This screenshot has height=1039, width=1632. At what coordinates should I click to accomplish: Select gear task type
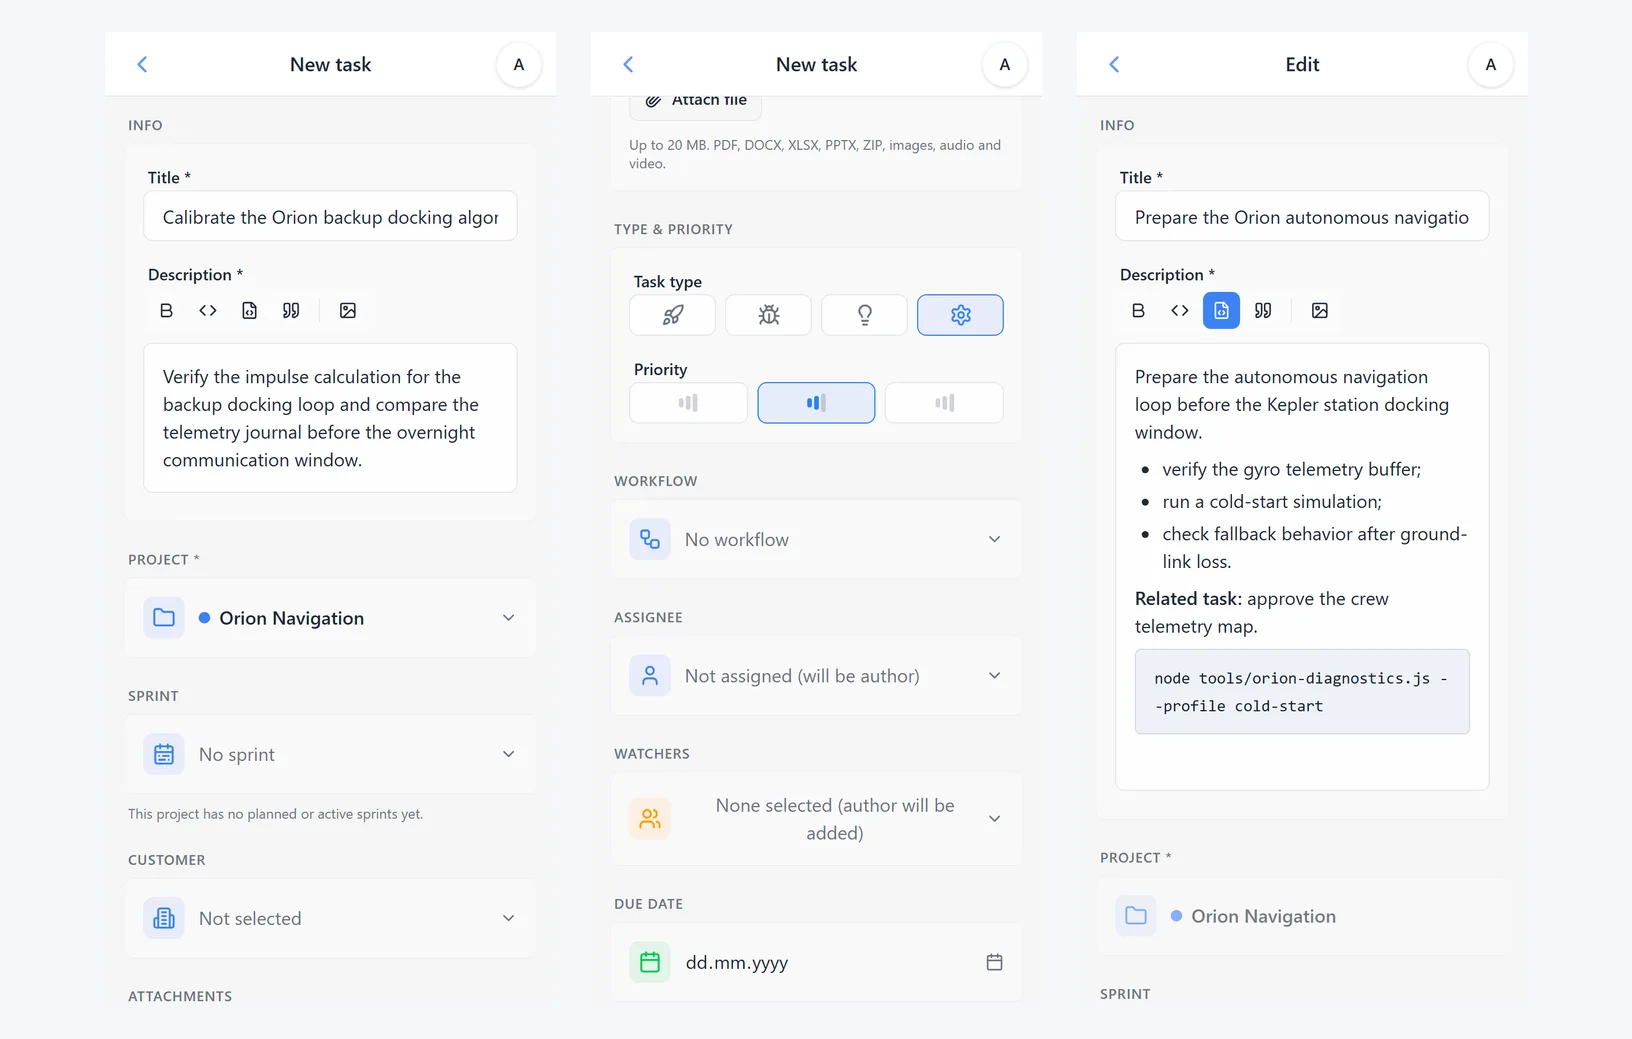click(960, 315)
